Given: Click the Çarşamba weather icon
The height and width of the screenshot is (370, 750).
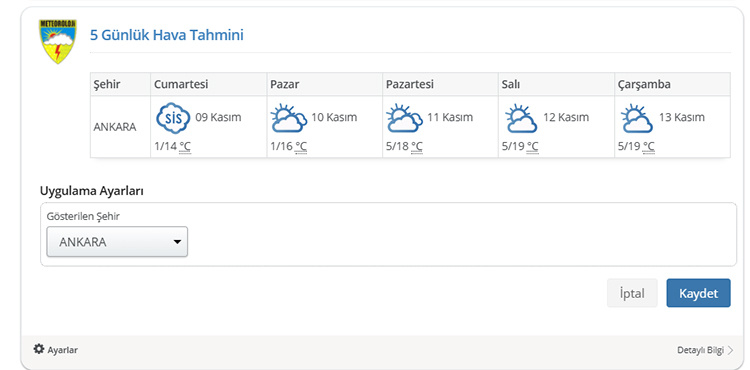Looking at the screenshot, I should point(637,118).
